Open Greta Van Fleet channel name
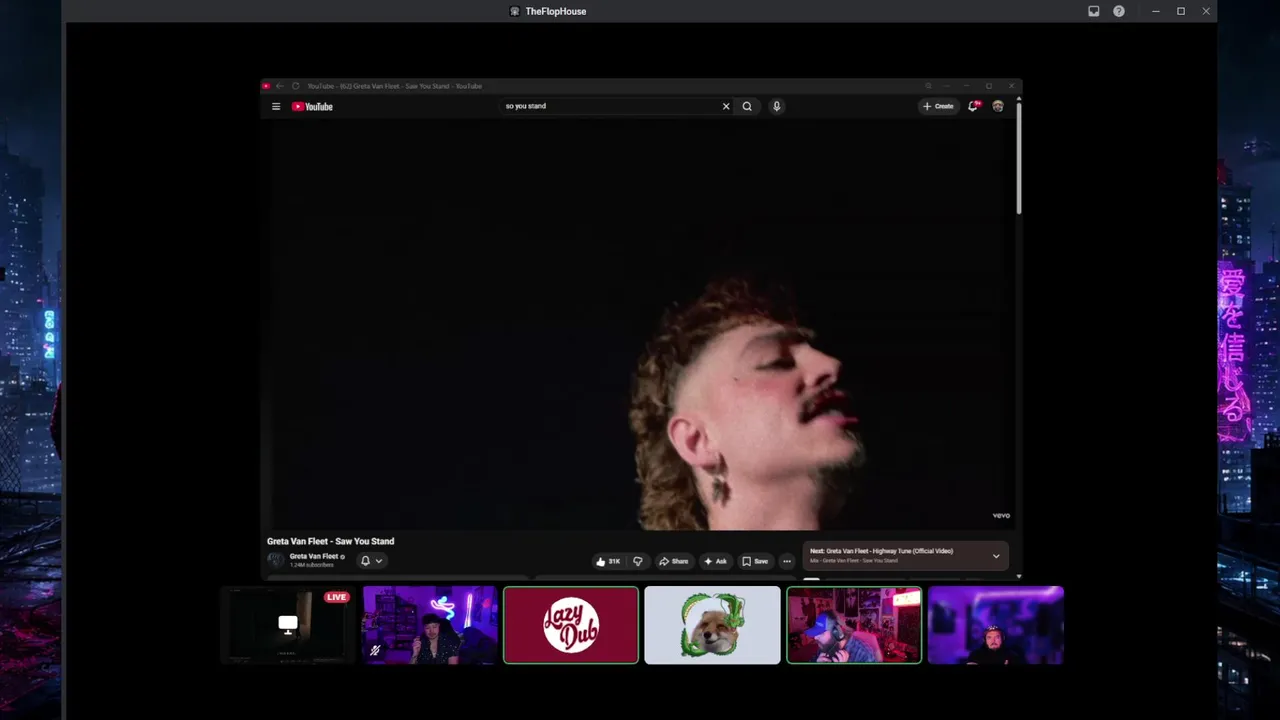The height and width of the screenshot is (720, 1280). coord(314,556)
